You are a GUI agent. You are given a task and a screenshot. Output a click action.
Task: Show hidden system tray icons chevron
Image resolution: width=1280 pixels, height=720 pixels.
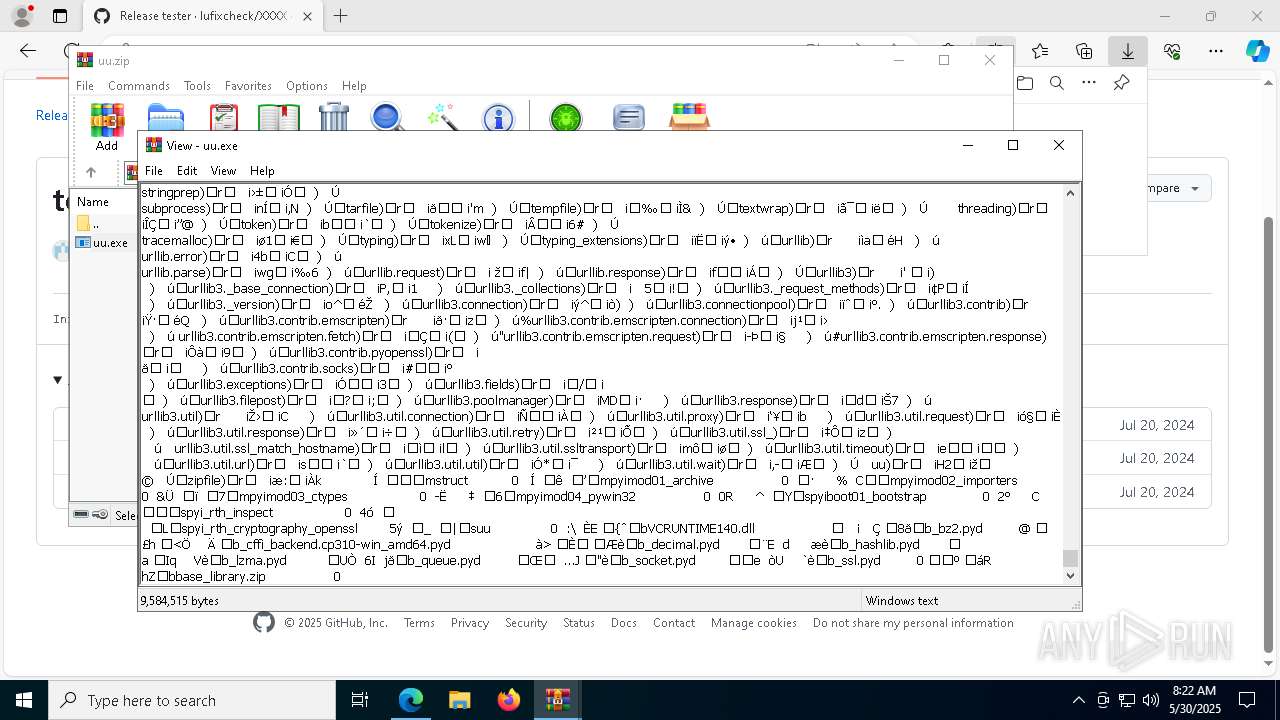pos(1078,700)
